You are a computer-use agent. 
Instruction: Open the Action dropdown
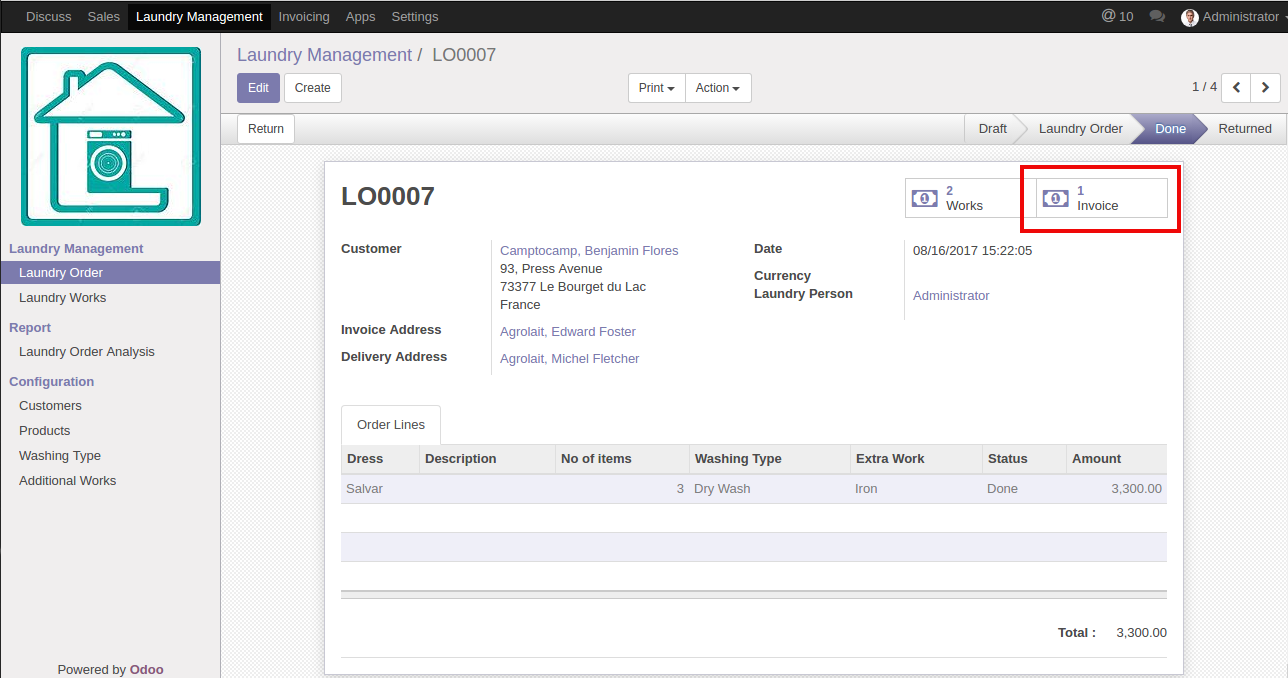pos(718,88)
